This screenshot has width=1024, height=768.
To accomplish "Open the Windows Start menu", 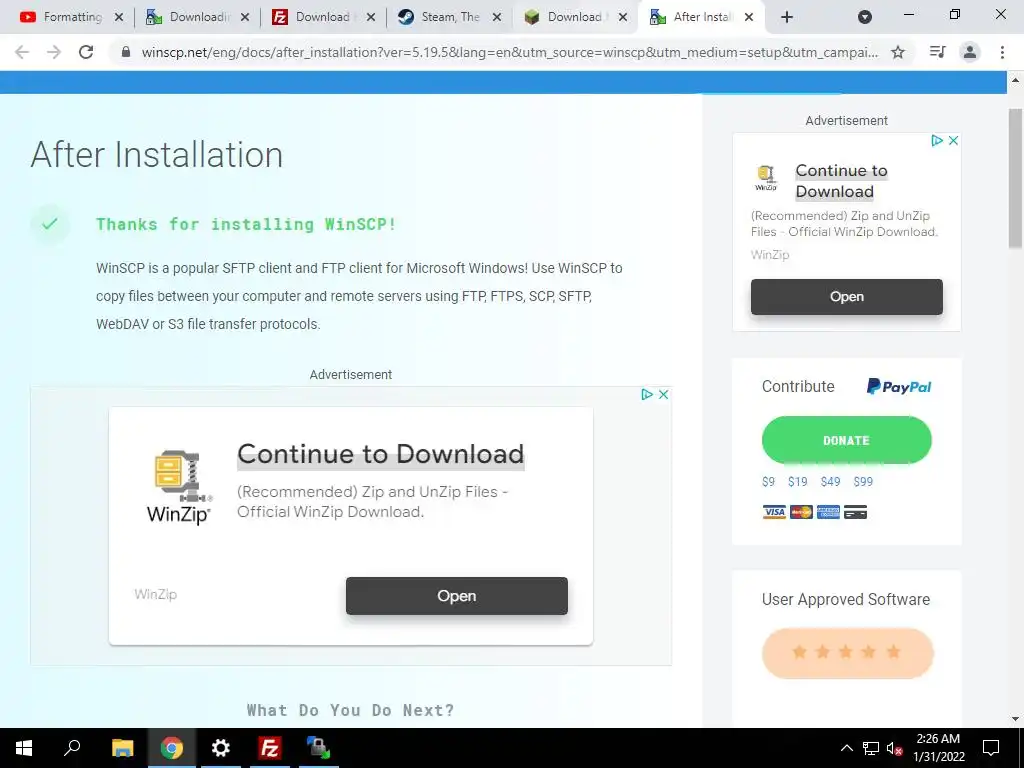I will pos(24,748).
